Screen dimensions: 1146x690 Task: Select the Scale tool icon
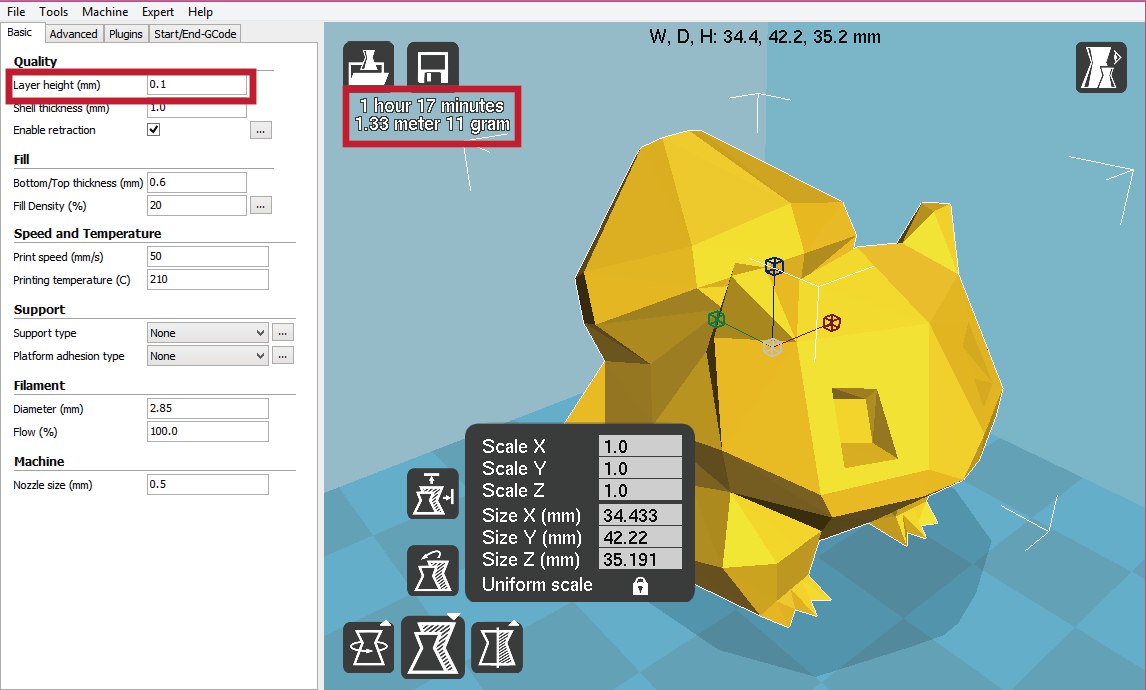click(x=433, y=647)
